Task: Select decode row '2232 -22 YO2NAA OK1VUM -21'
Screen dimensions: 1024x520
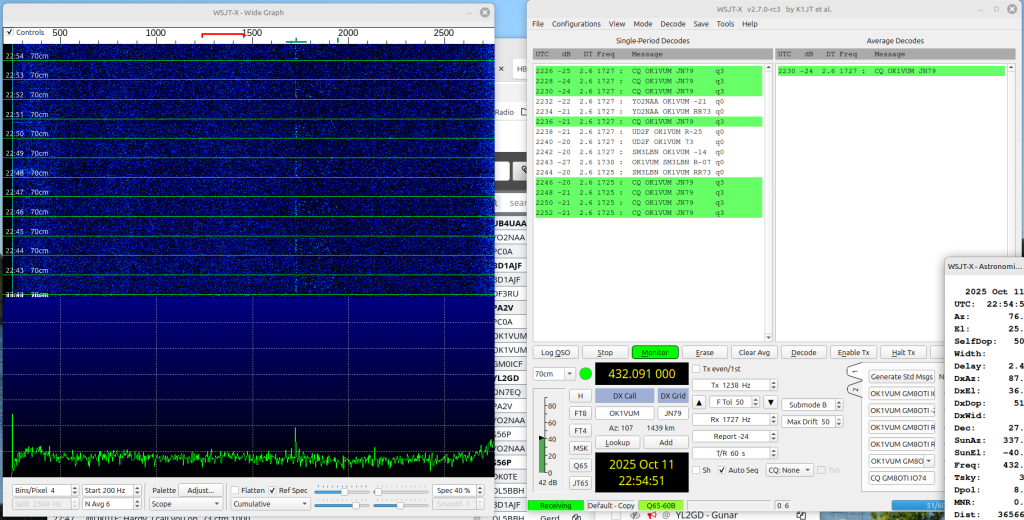Action: (648, 101)
